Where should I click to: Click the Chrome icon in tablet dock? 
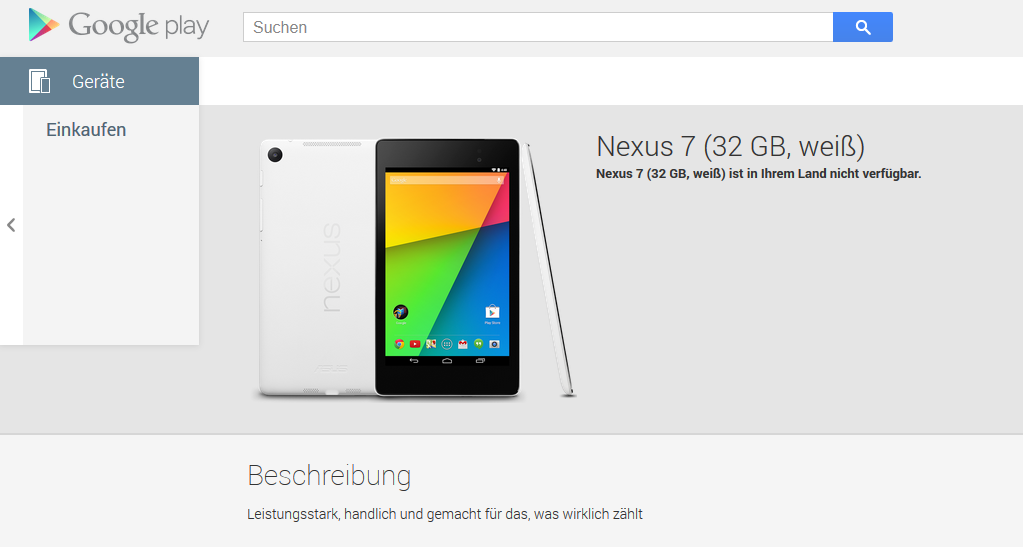399,344
